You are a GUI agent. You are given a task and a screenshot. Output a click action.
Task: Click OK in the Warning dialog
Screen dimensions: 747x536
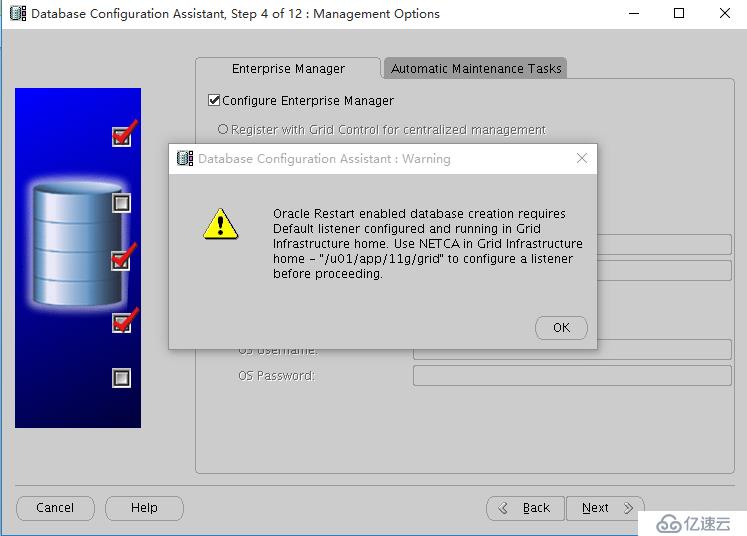(561, 328)
